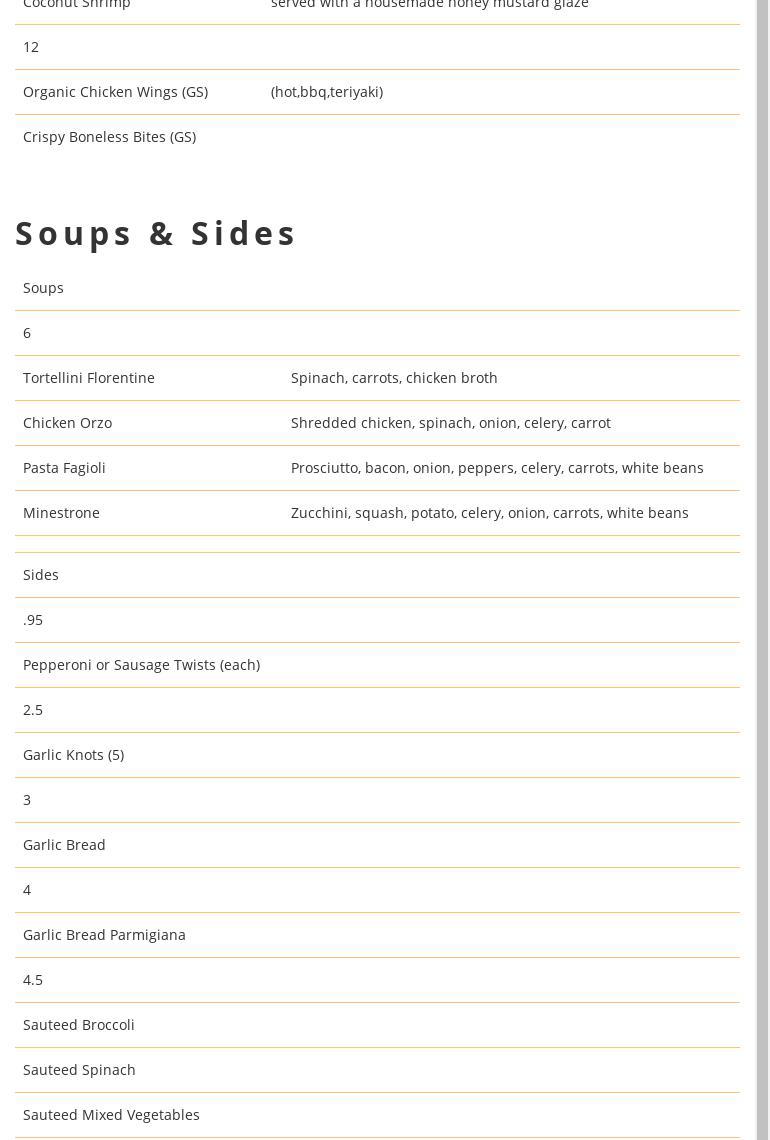The width and height of the screenshot is (770, 1140).
Task: Click the Soups section label
Action: (43, 288)
